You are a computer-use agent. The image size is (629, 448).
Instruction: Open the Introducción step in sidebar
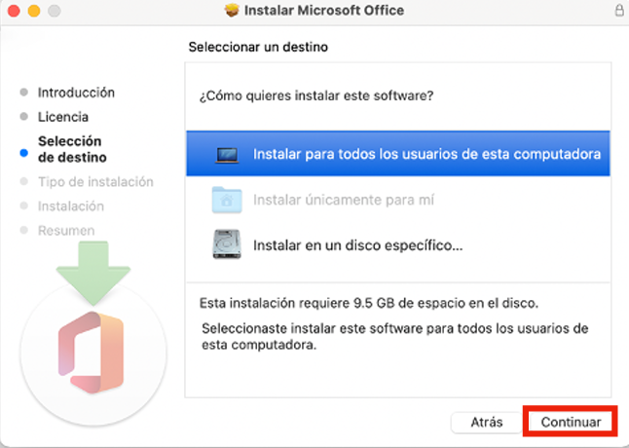point(76,92)
